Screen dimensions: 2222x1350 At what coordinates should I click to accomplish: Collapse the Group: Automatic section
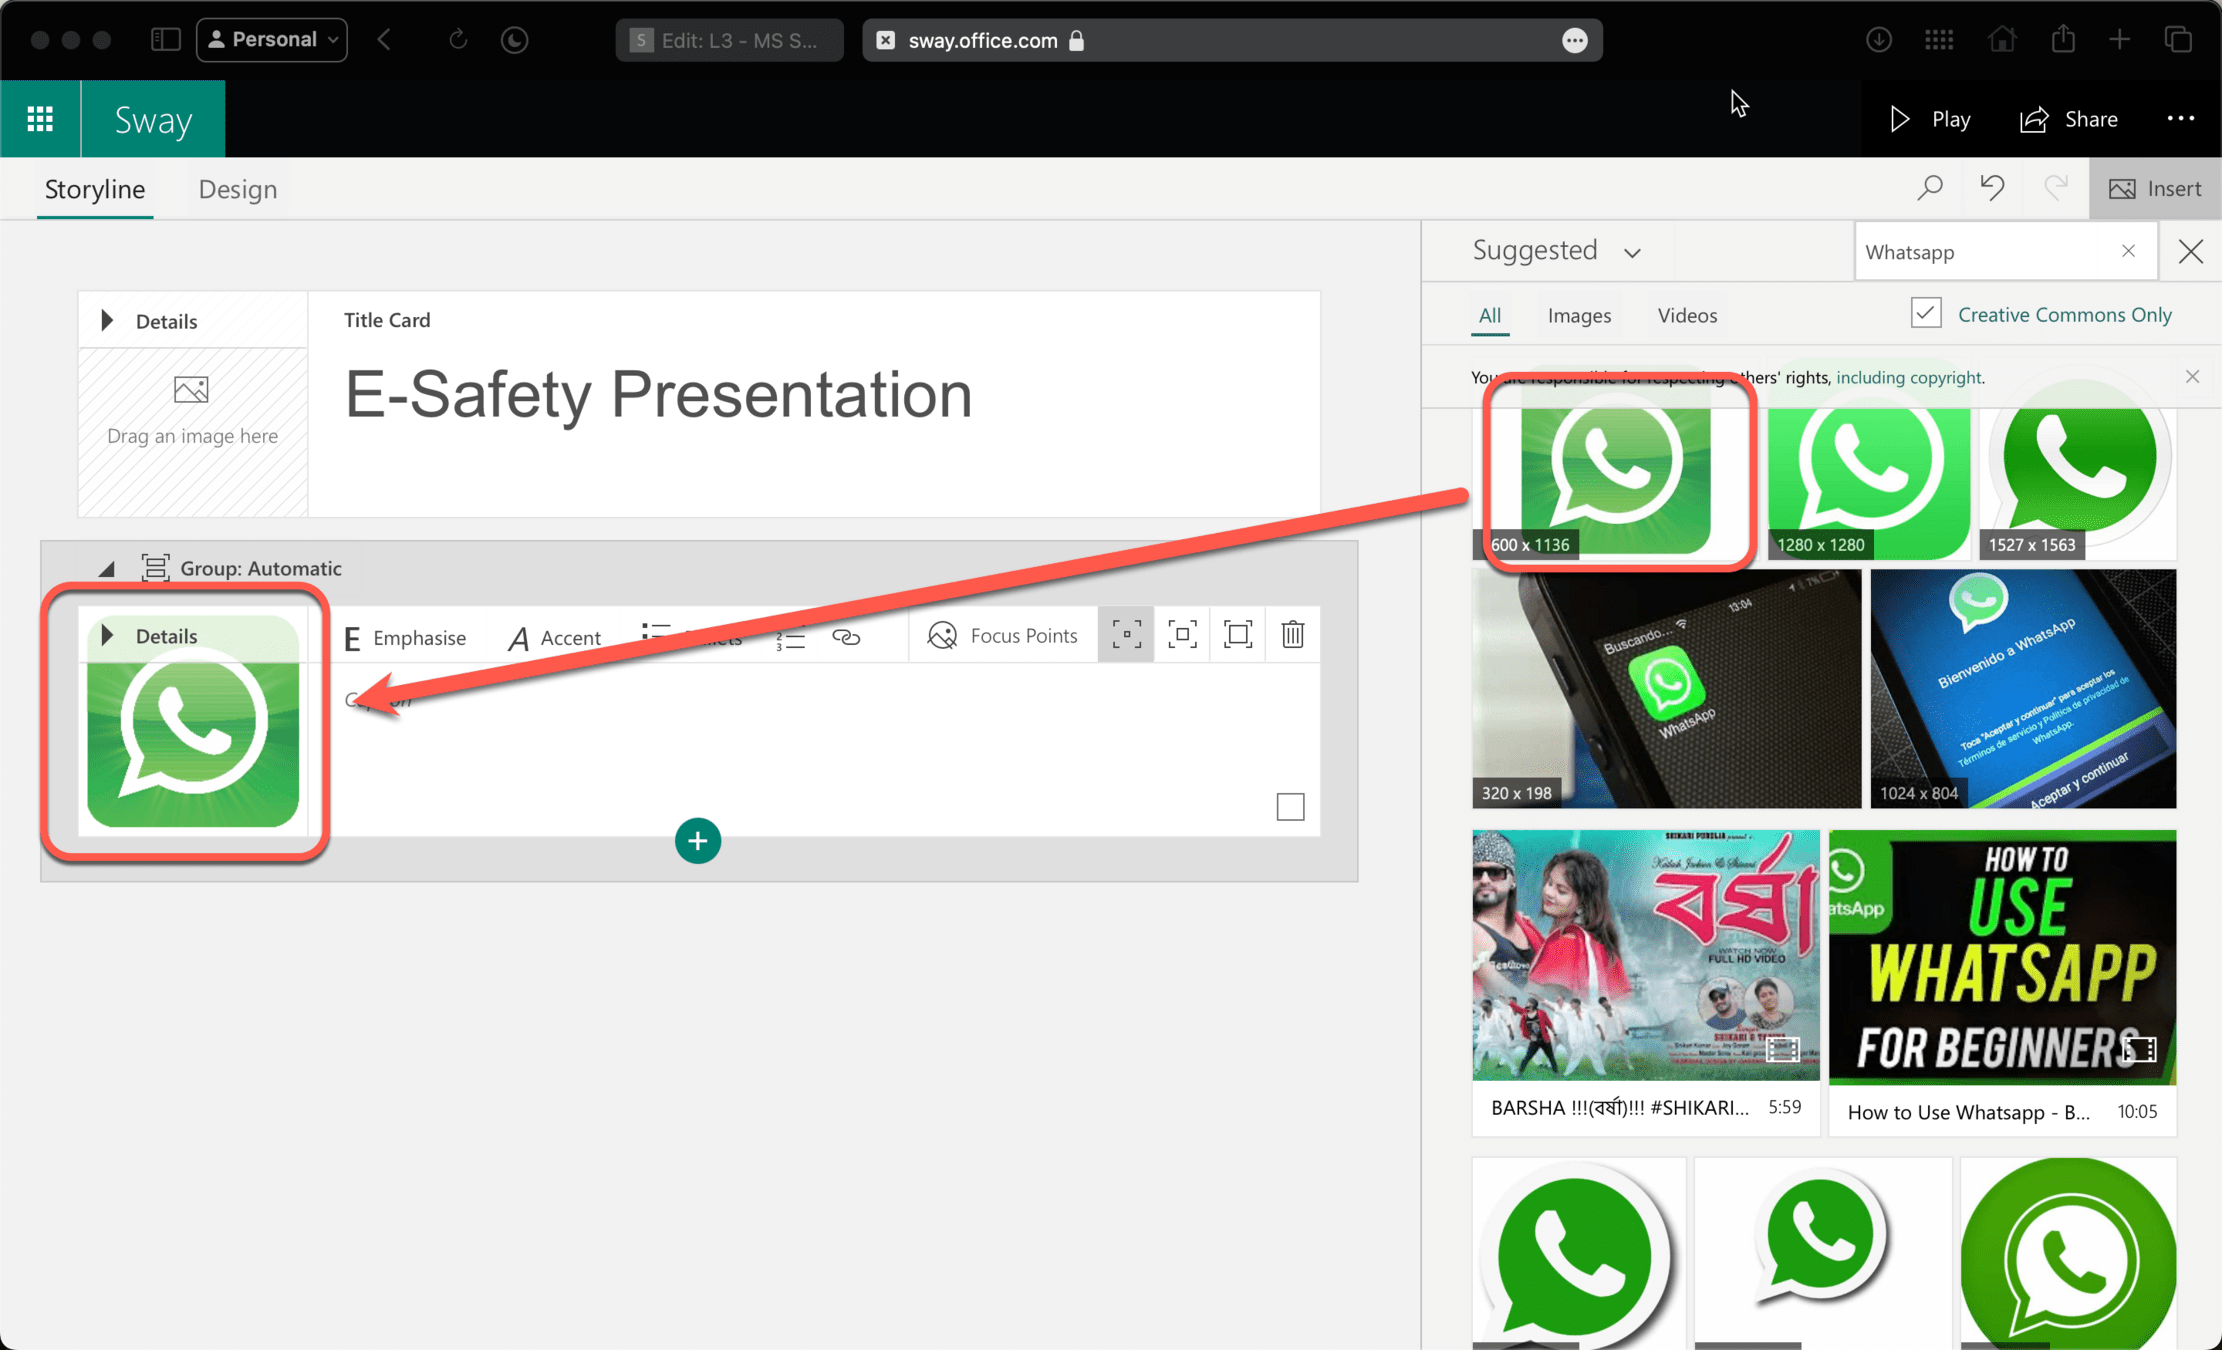point(106,569)
